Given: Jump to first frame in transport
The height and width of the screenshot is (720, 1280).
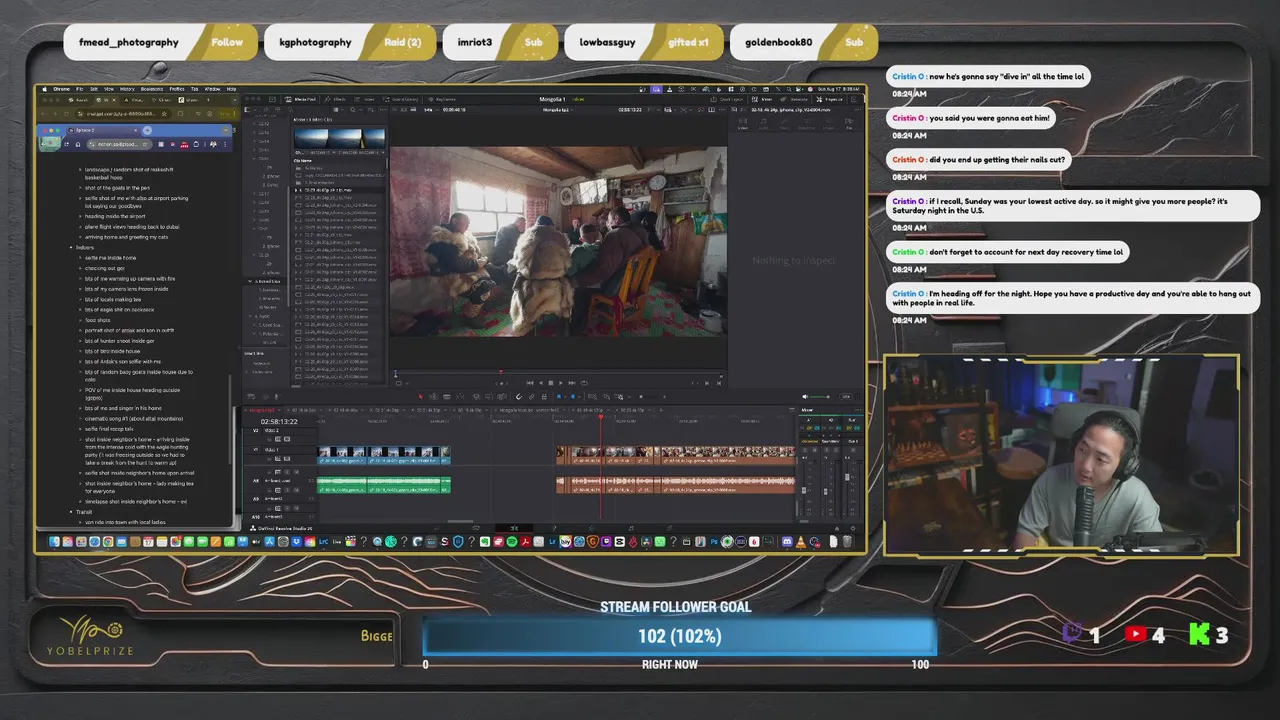Looking at the screenshot, I should [530, 383].
